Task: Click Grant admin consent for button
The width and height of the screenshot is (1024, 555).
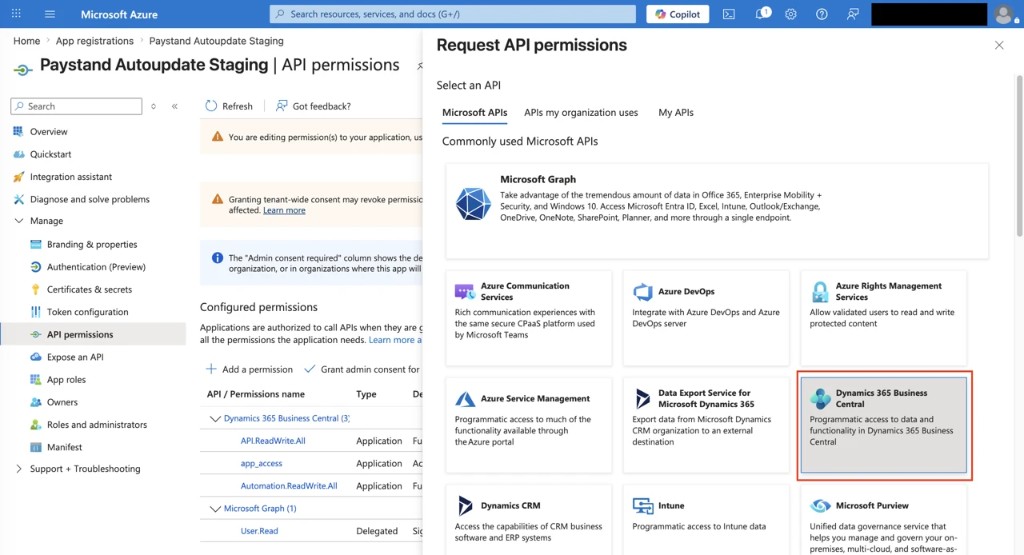Action: point(362,369)
